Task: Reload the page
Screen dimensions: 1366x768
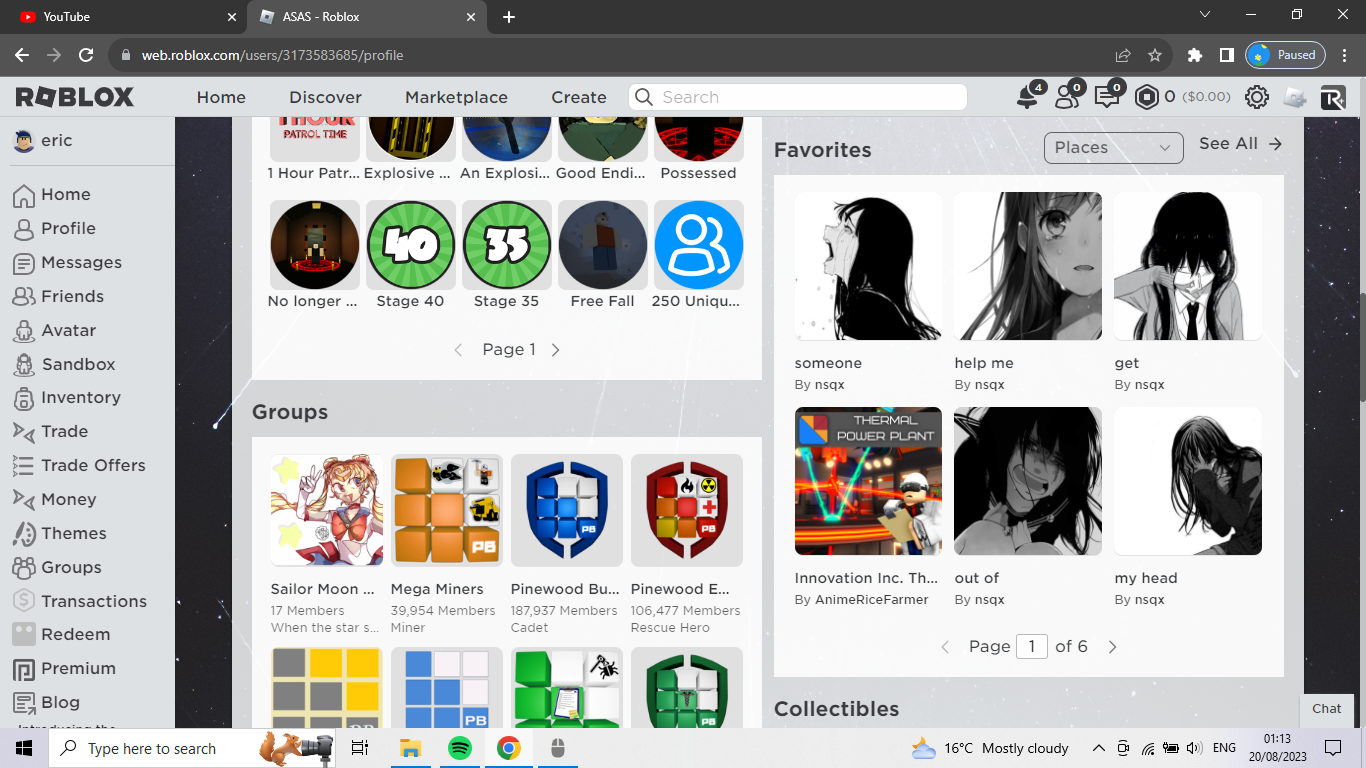Action: pyautogui.click(x=86, y=55)
